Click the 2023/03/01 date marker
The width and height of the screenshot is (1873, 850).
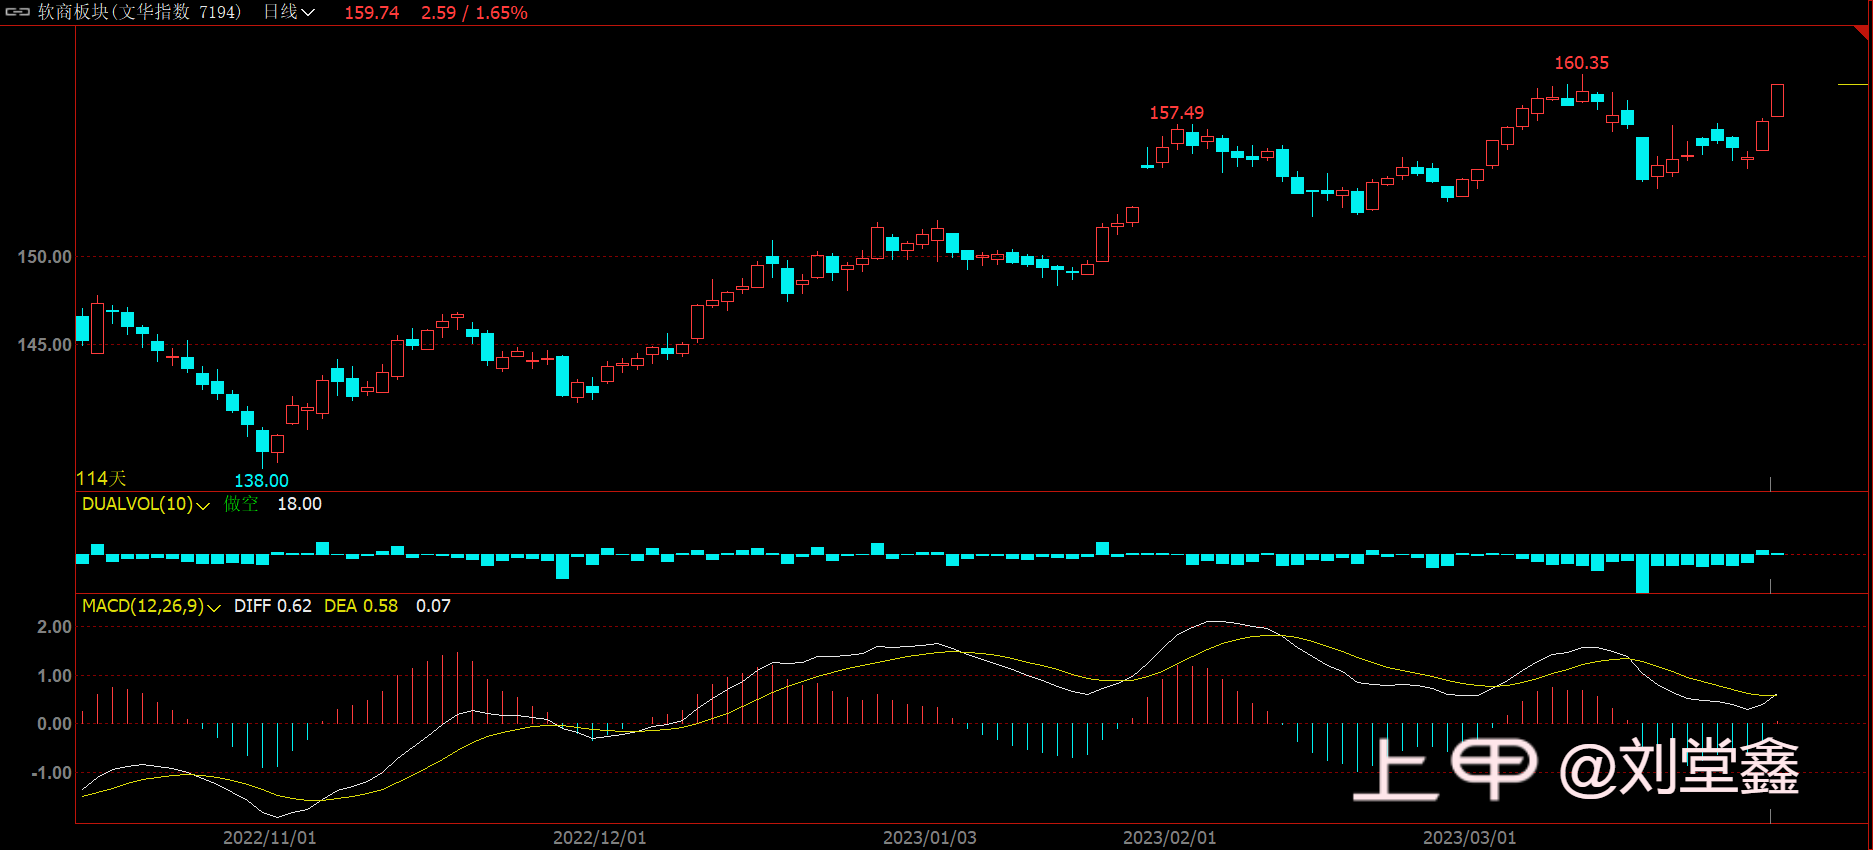click(1470, 838)
